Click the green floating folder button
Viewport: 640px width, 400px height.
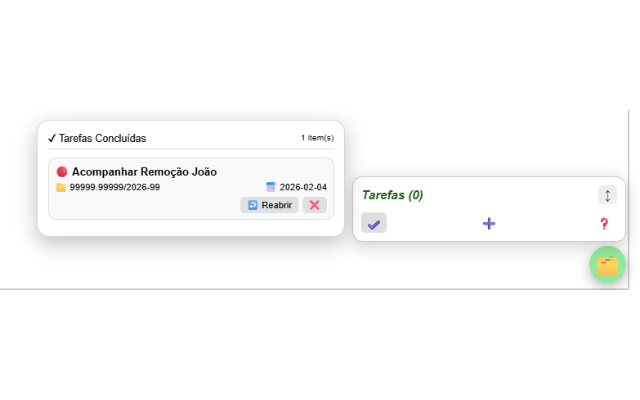click(x=608, y=265)
